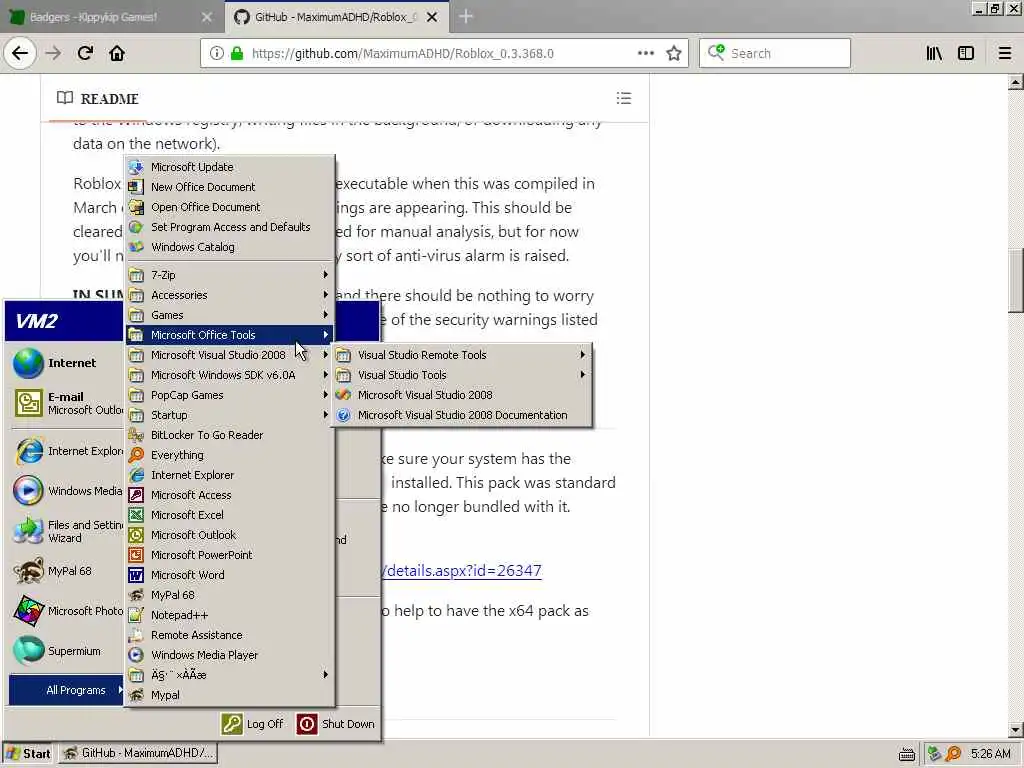Expand Visual Studio Remote Tools submenu
1024x768 pixels.
(462, 355)
